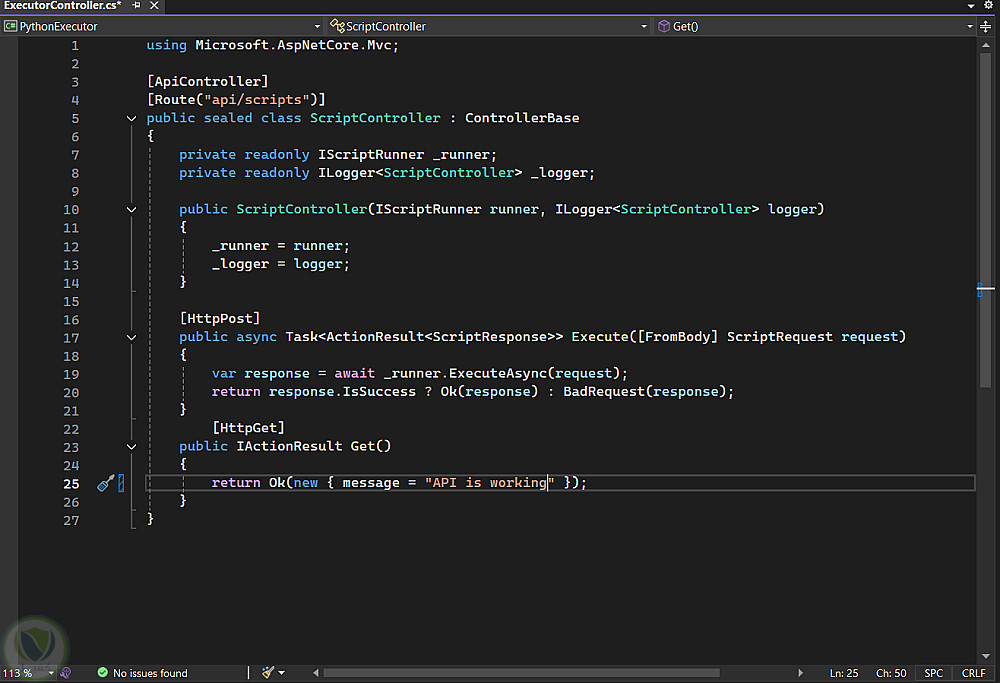Click the pin icon on ExecutorController.cs tab

coord(136,6)
